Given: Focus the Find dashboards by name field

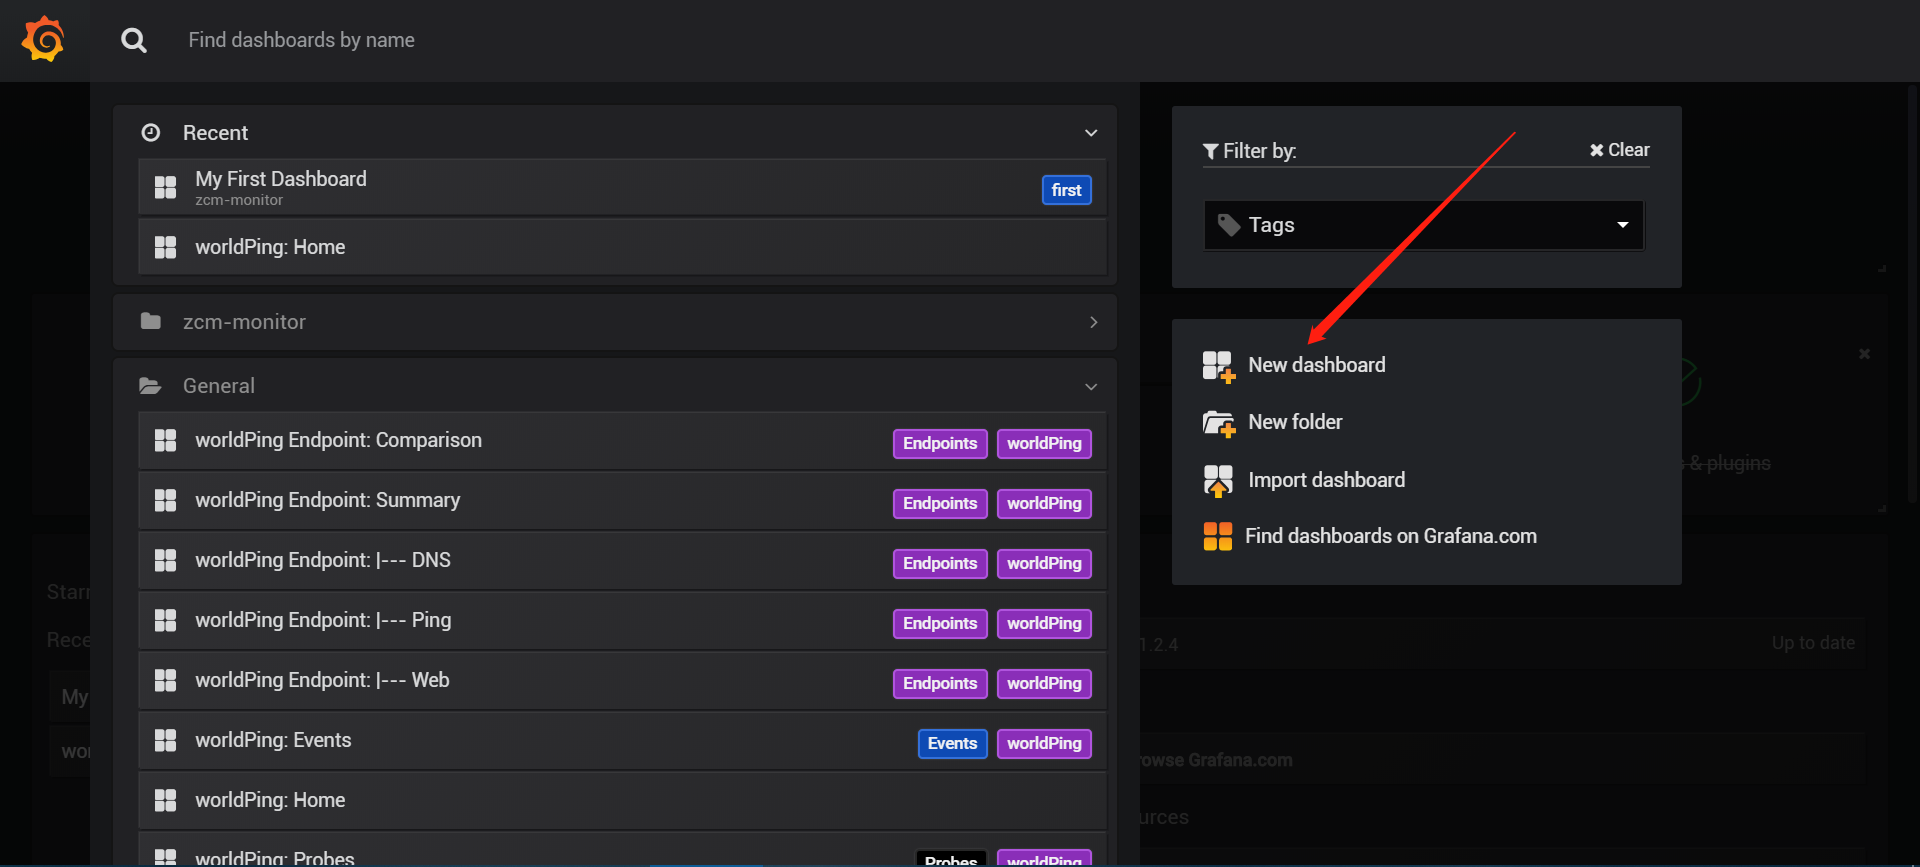Looking at the screenshot, I should point(301,40).
